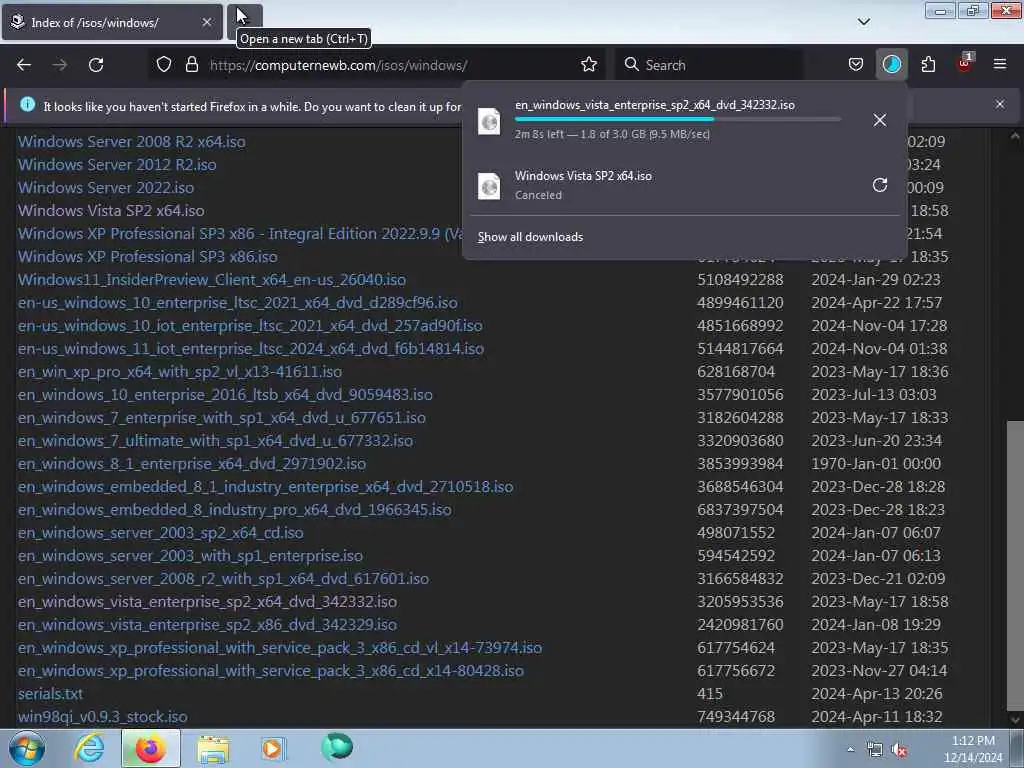Download en_win_xp_pro_x64_with_sp2 ISO

click(180, 372)
